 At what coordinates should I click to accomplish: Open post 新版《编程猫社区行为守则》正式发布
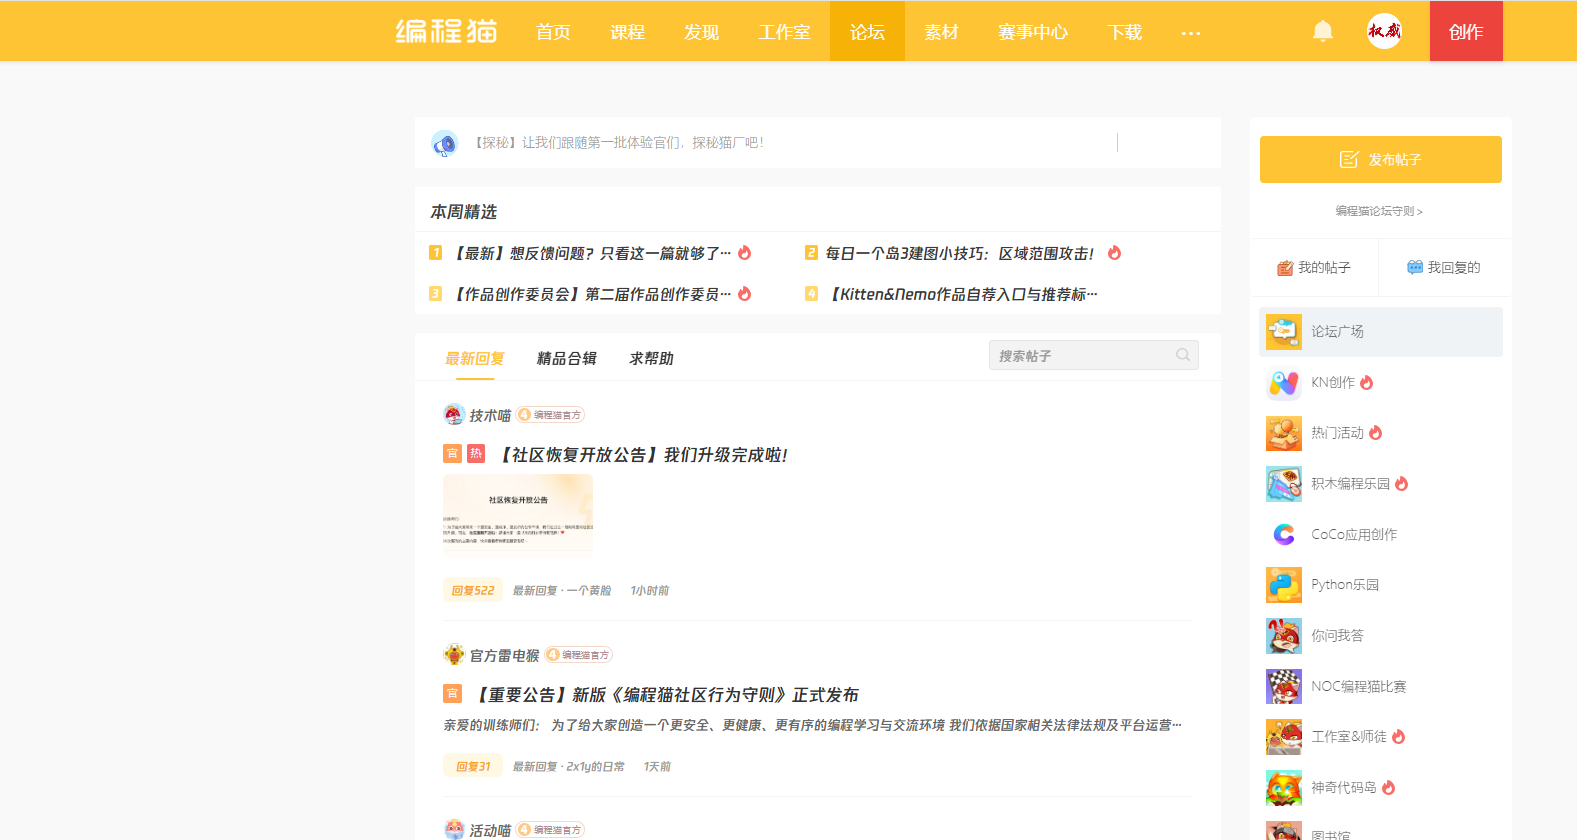click(x=666, y=695)
